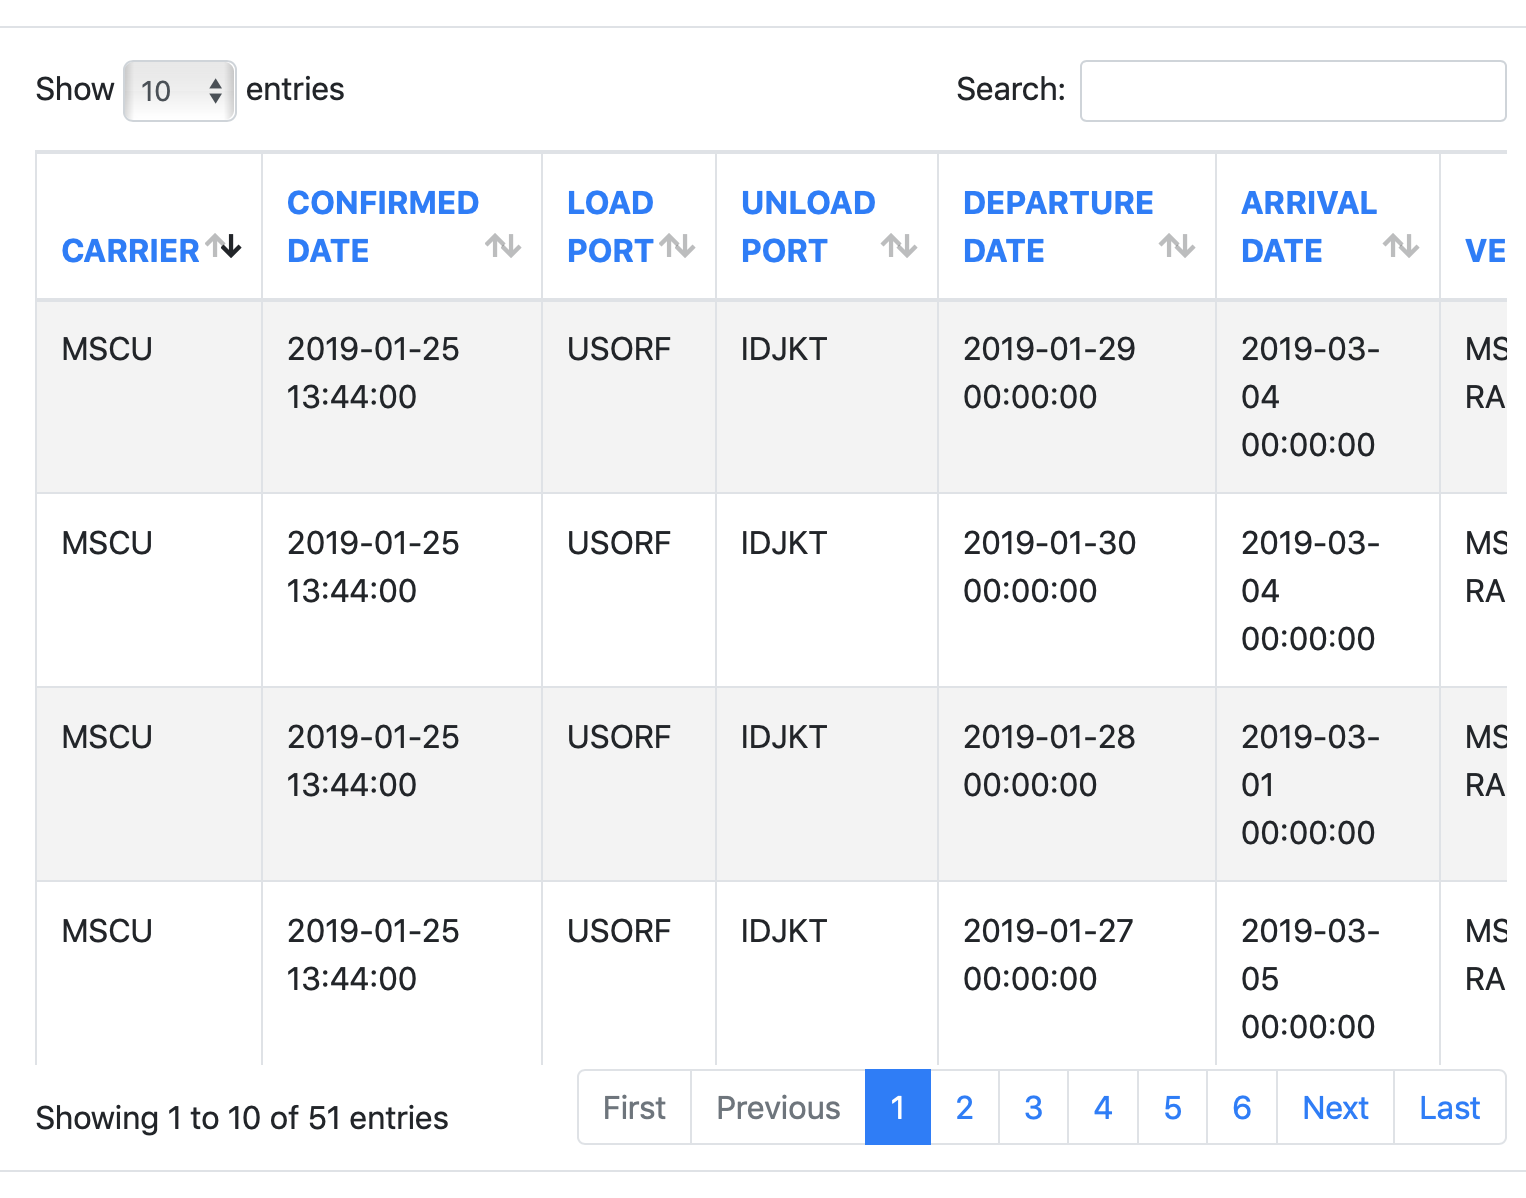Screen dimensions: 1526x1198
Task: Click the current page 1 button
Action: (x=897, y=1107)
